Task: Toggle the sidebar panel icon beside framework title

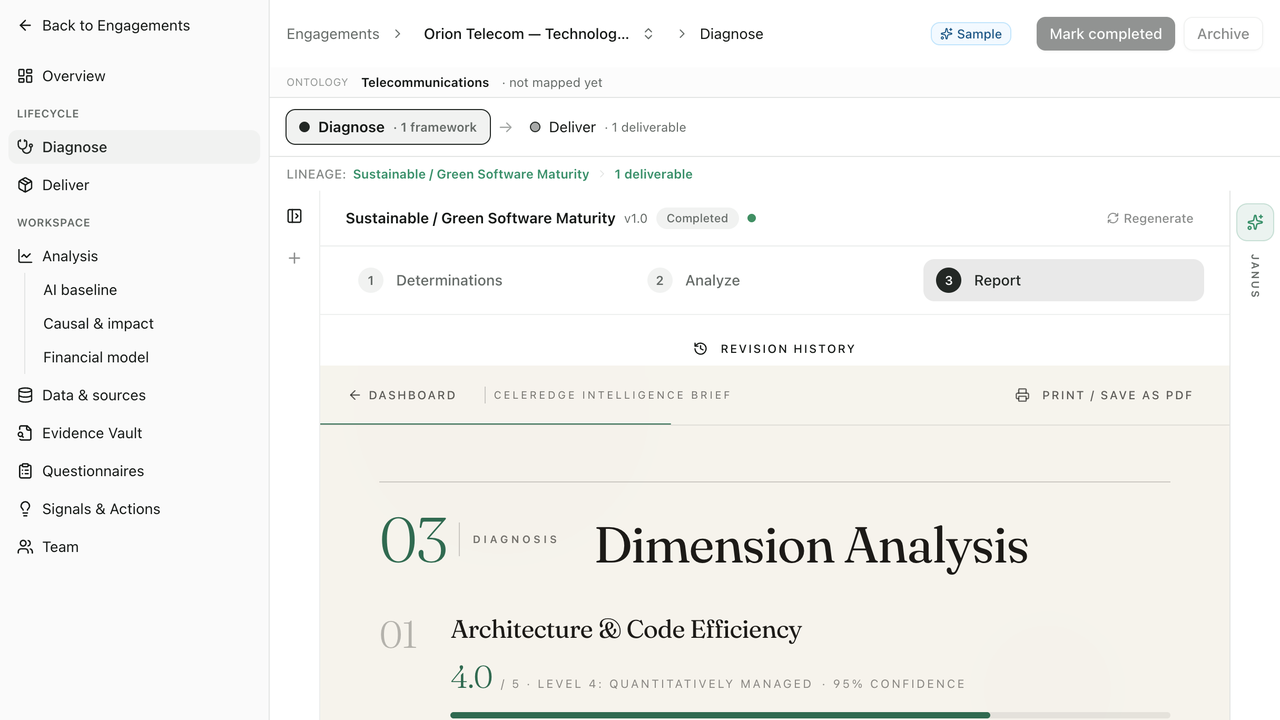Action: [294, 216]
